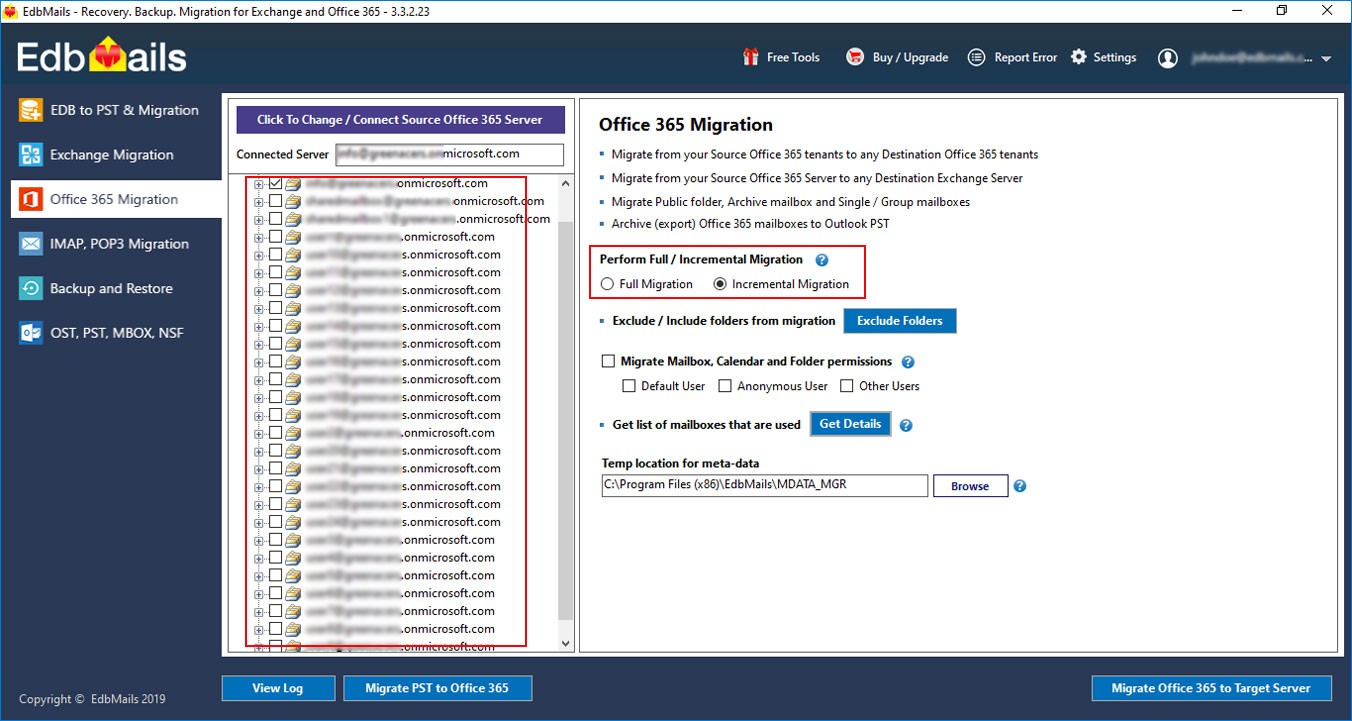Click Migrate PST to Office 365

[437, 688]
